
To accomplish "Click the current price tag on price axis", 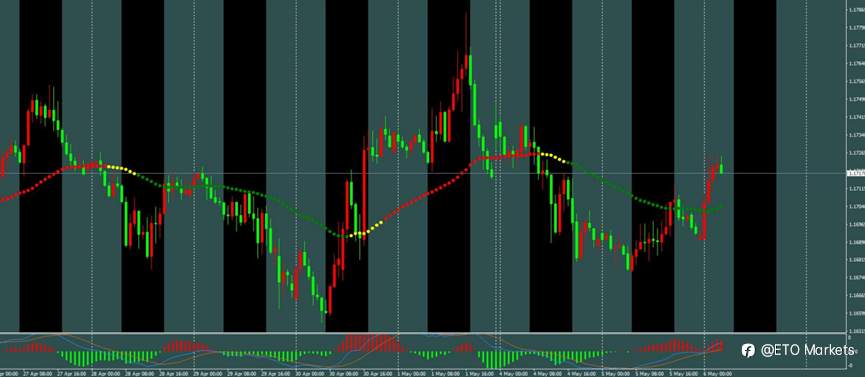I will tap(856, 173).
